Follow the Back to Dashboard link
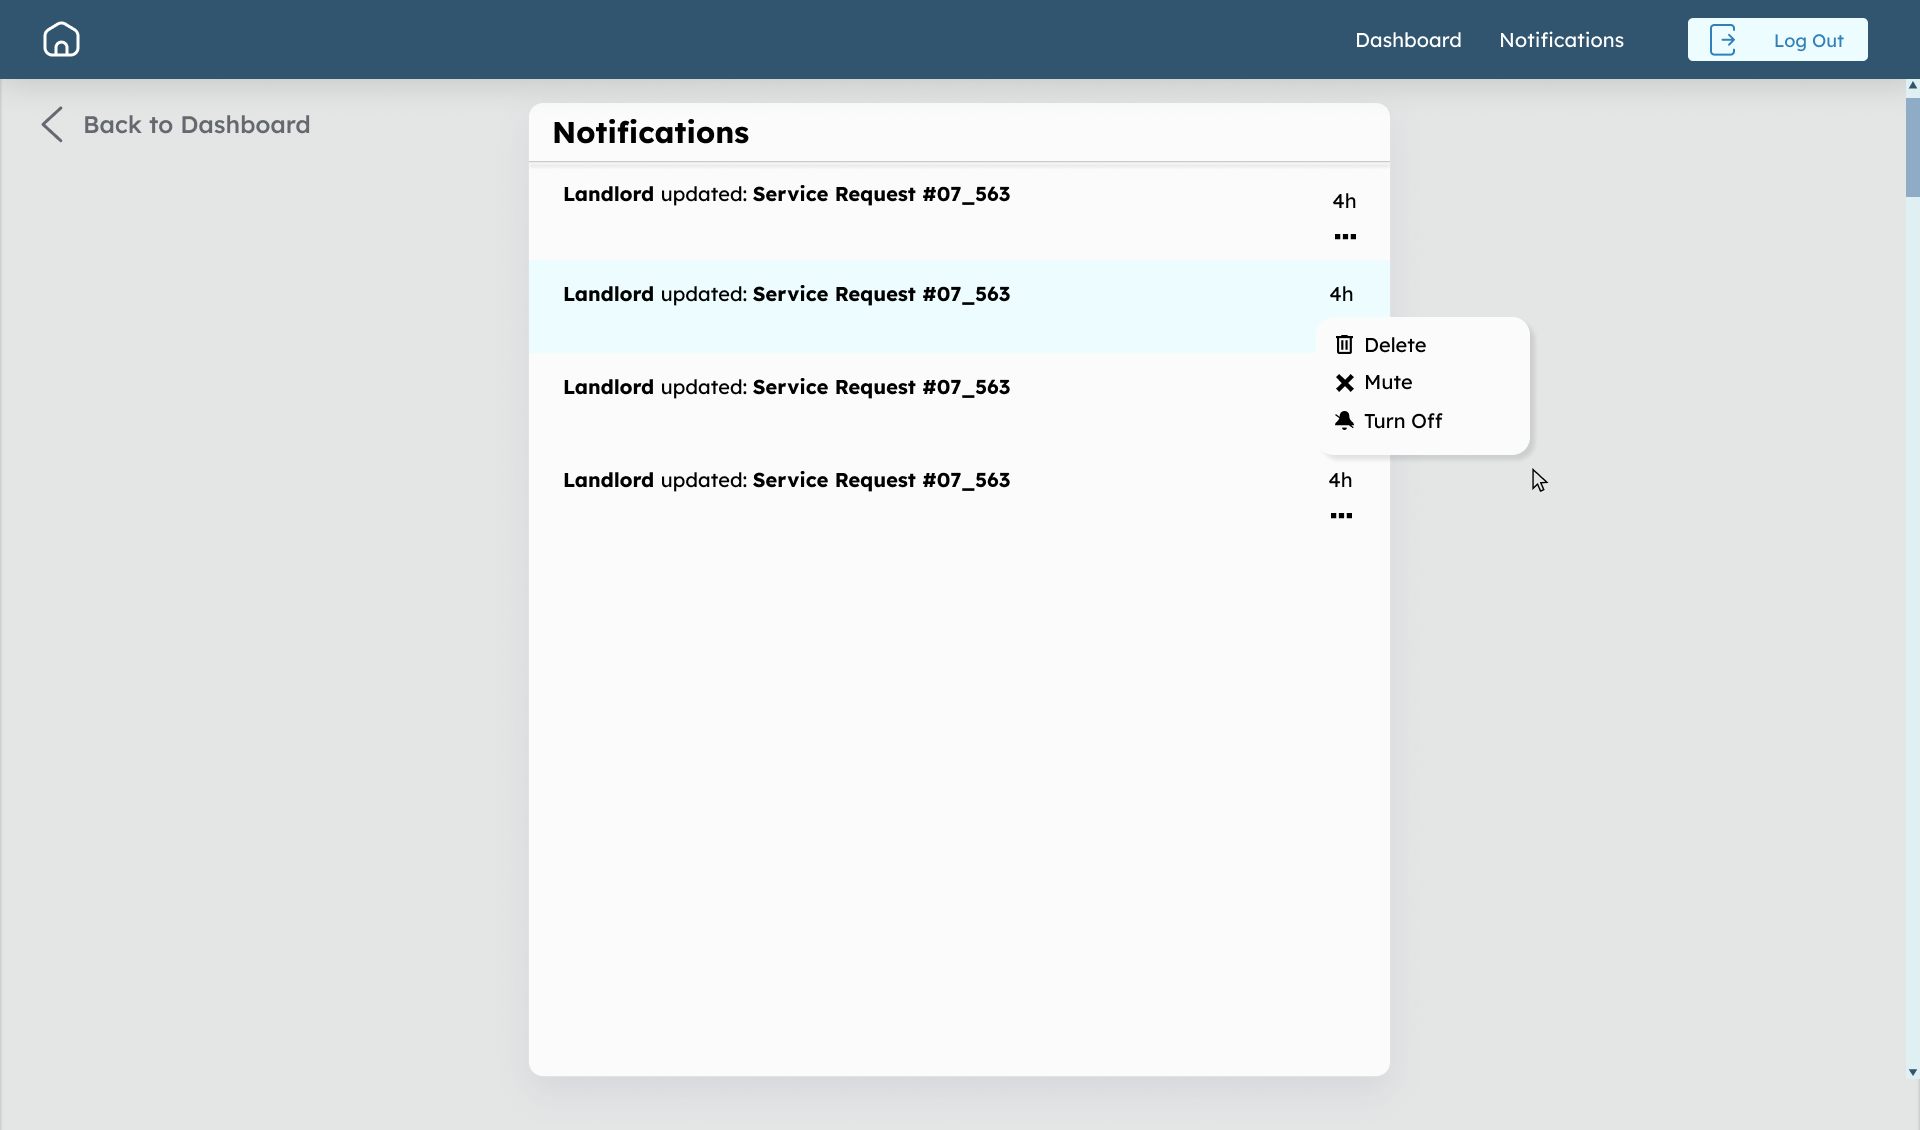The width and height of the screenshot is (1920, 1130). (197, 124)
